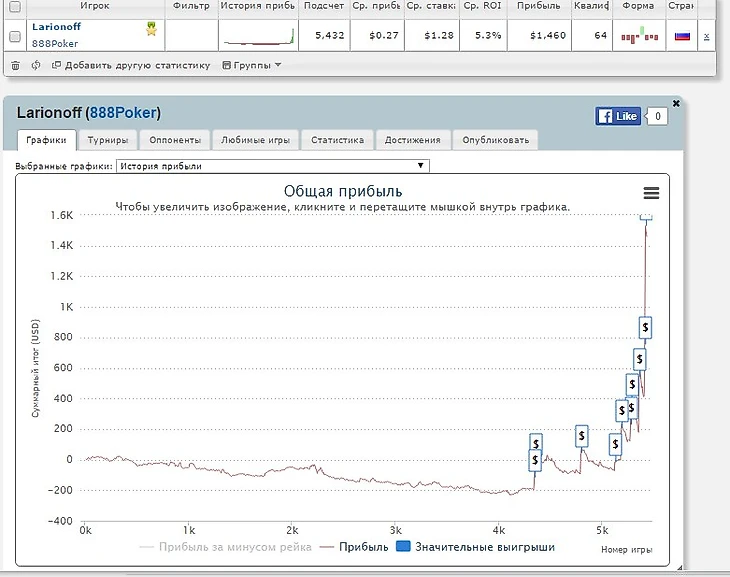The height and width of the screenshot is (577, 730).
Task: Open the chart hamburger menu
Action: (x=651, y=194)
